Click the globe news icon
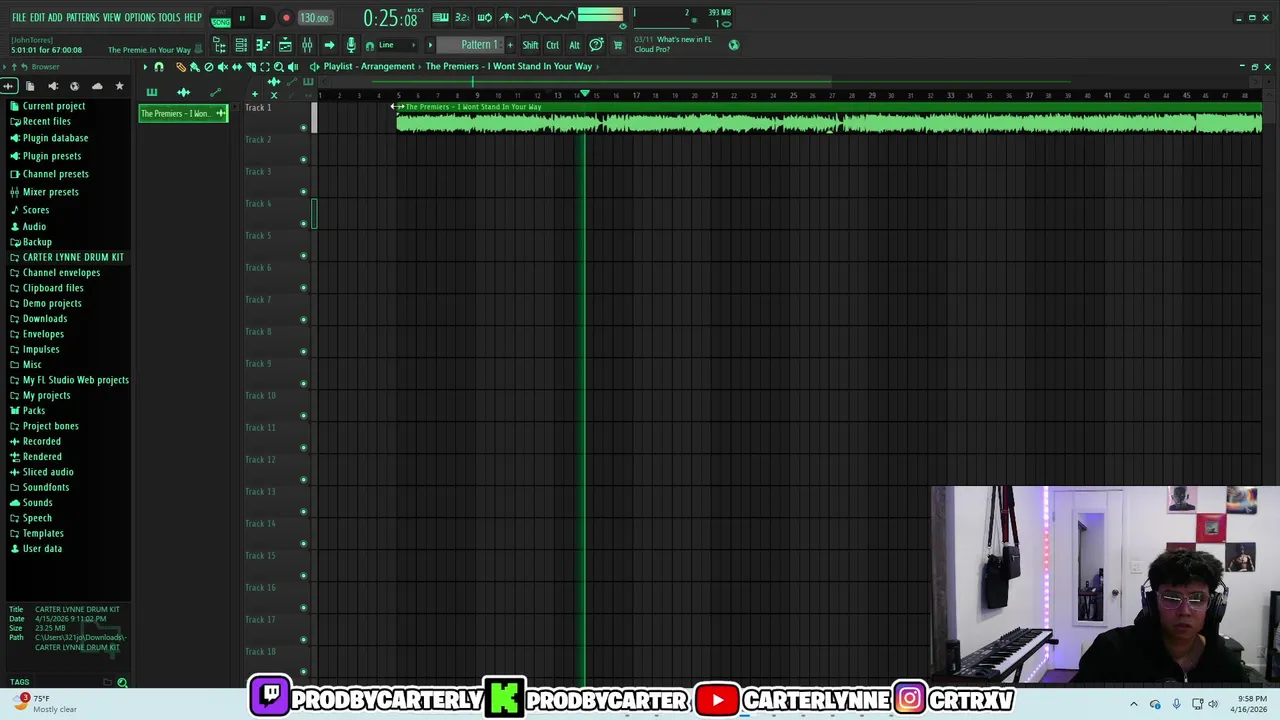1280x720 pixels. (x=734, y=45)
